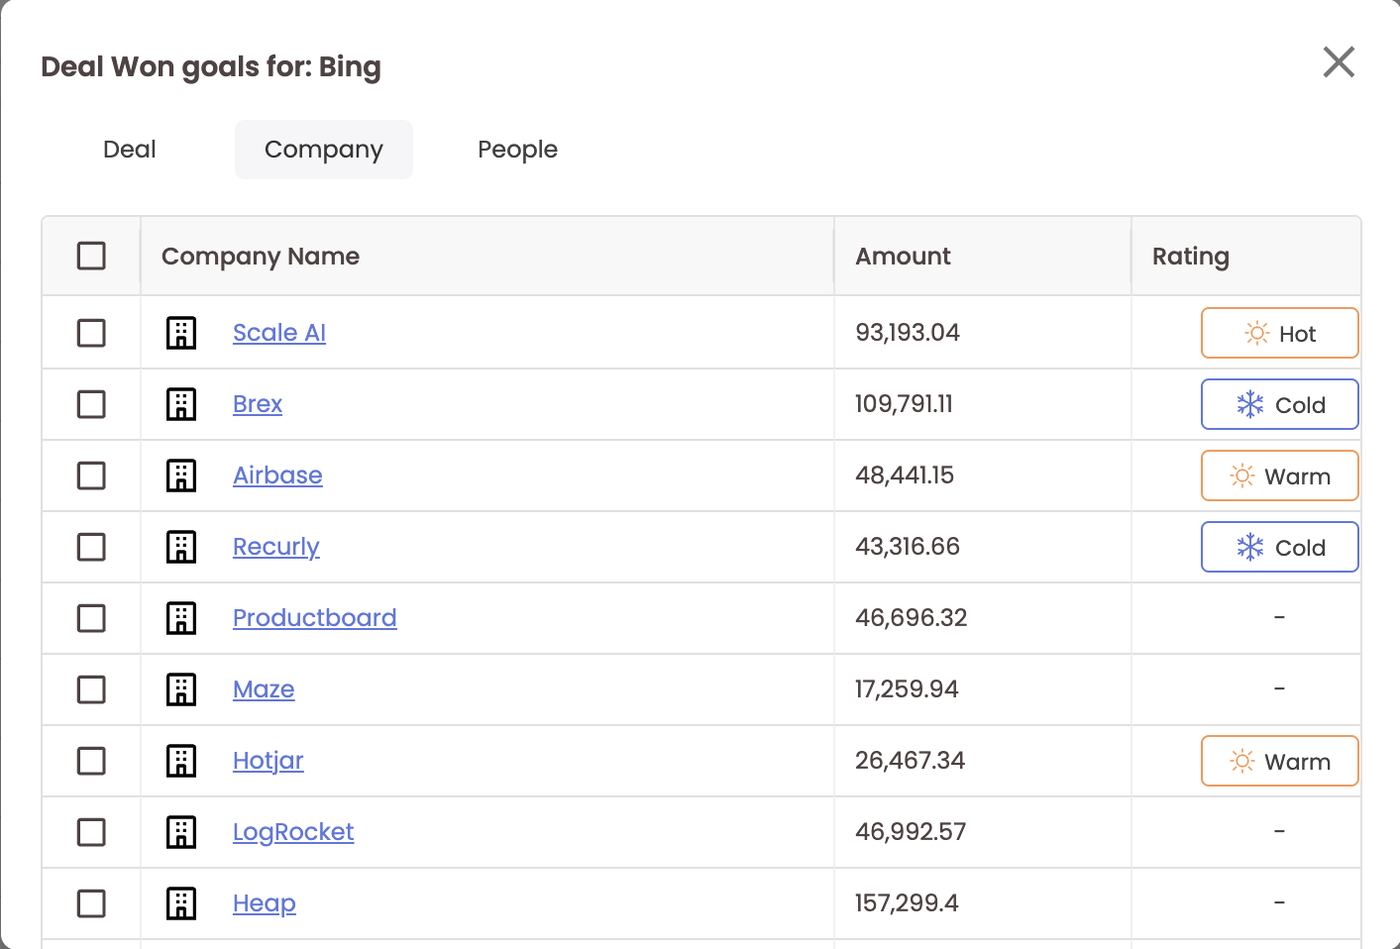Check the LogRocket row checkbox
Viewport: 1400px width, 949px height.
(x=91, y=832)
